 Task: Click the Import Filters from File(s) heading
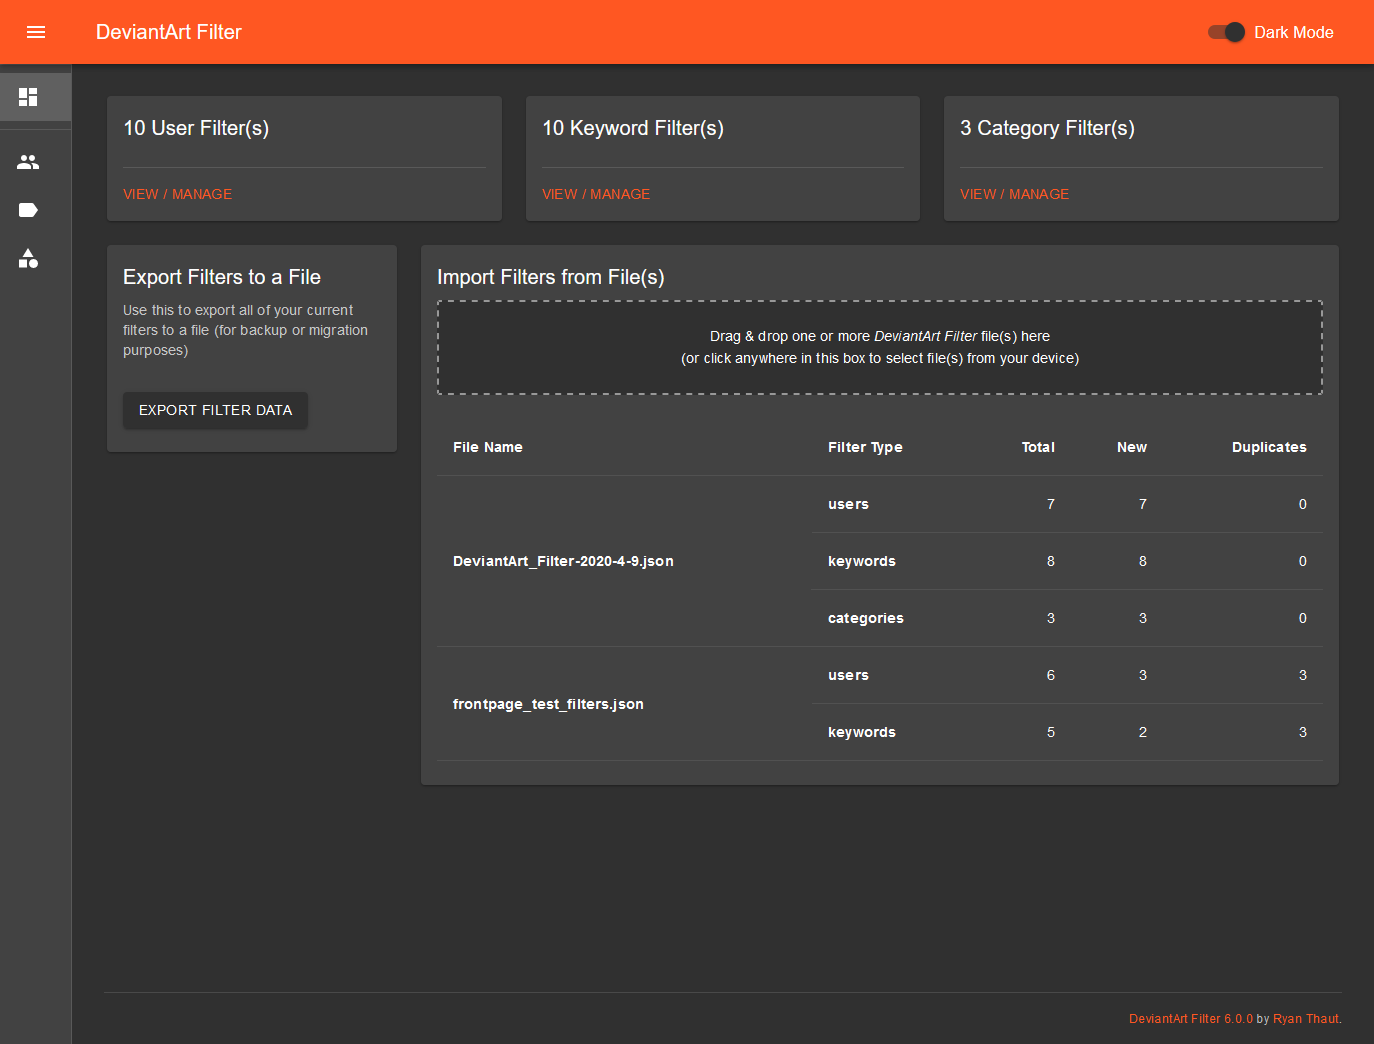(551, 277)
